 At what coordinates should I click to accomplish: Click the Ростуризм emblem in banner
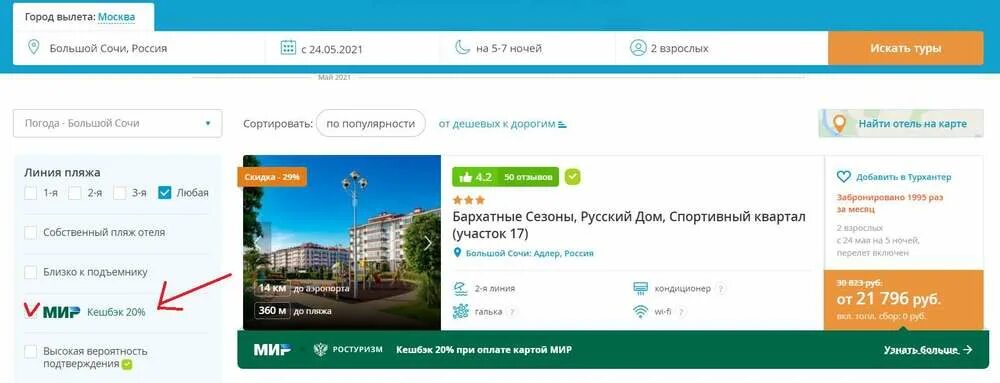[x=320, y=349]
